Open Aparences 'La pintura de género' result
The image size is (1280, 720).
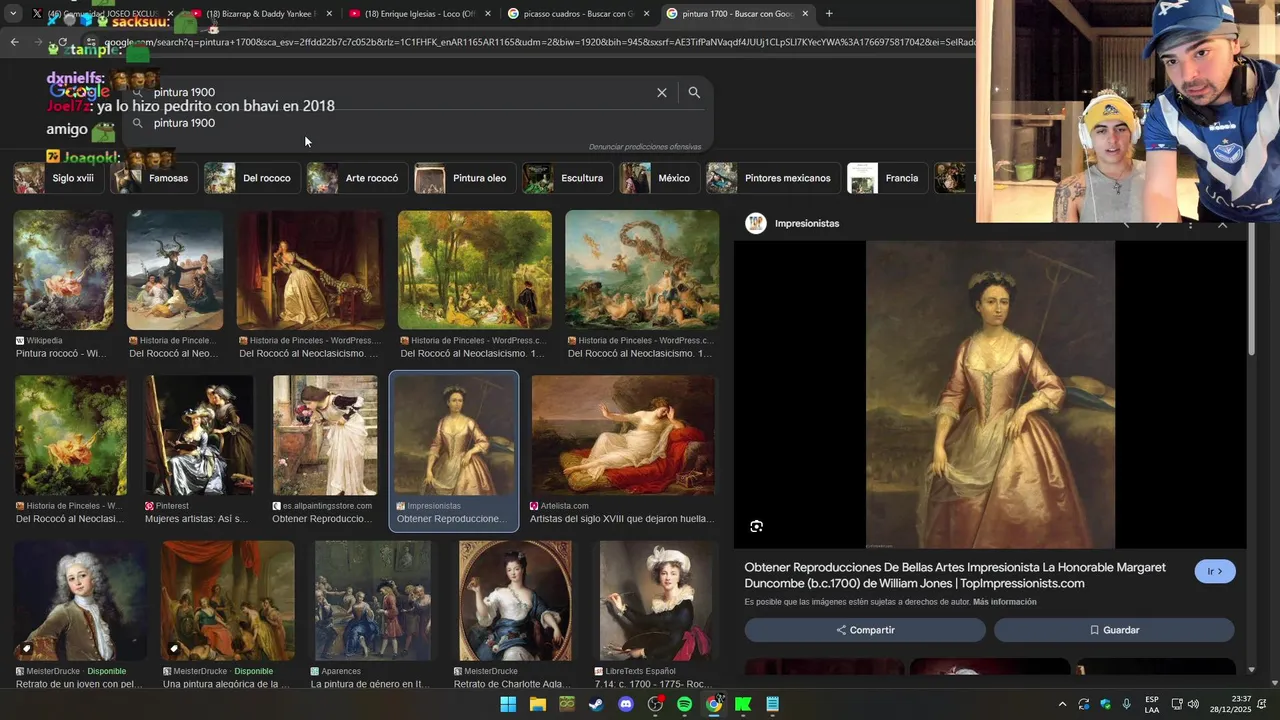373,600
